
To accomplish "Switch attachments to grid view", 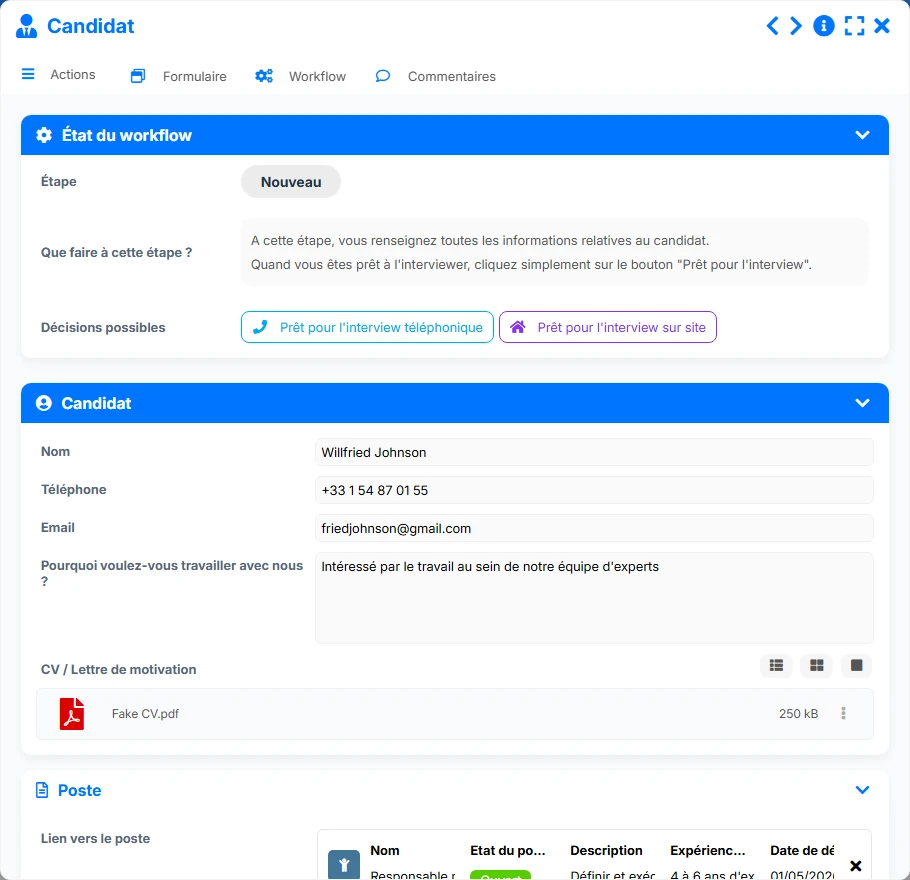I will 817,665.
